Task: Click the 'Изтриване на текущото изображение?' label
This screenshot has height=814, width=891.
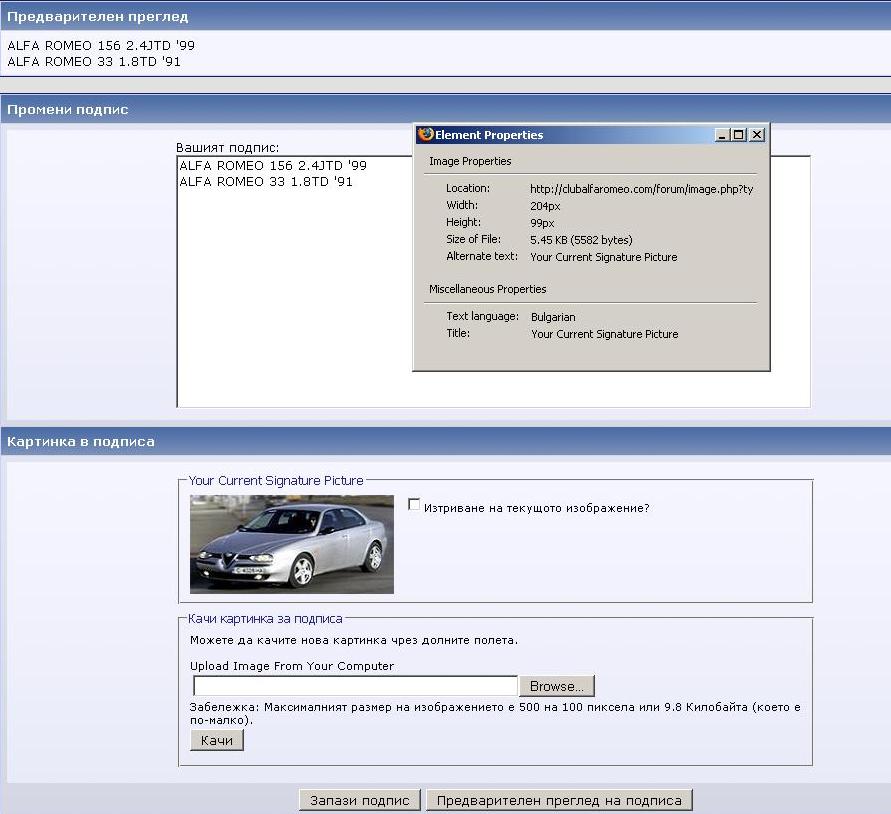Action: click(536, 508)
